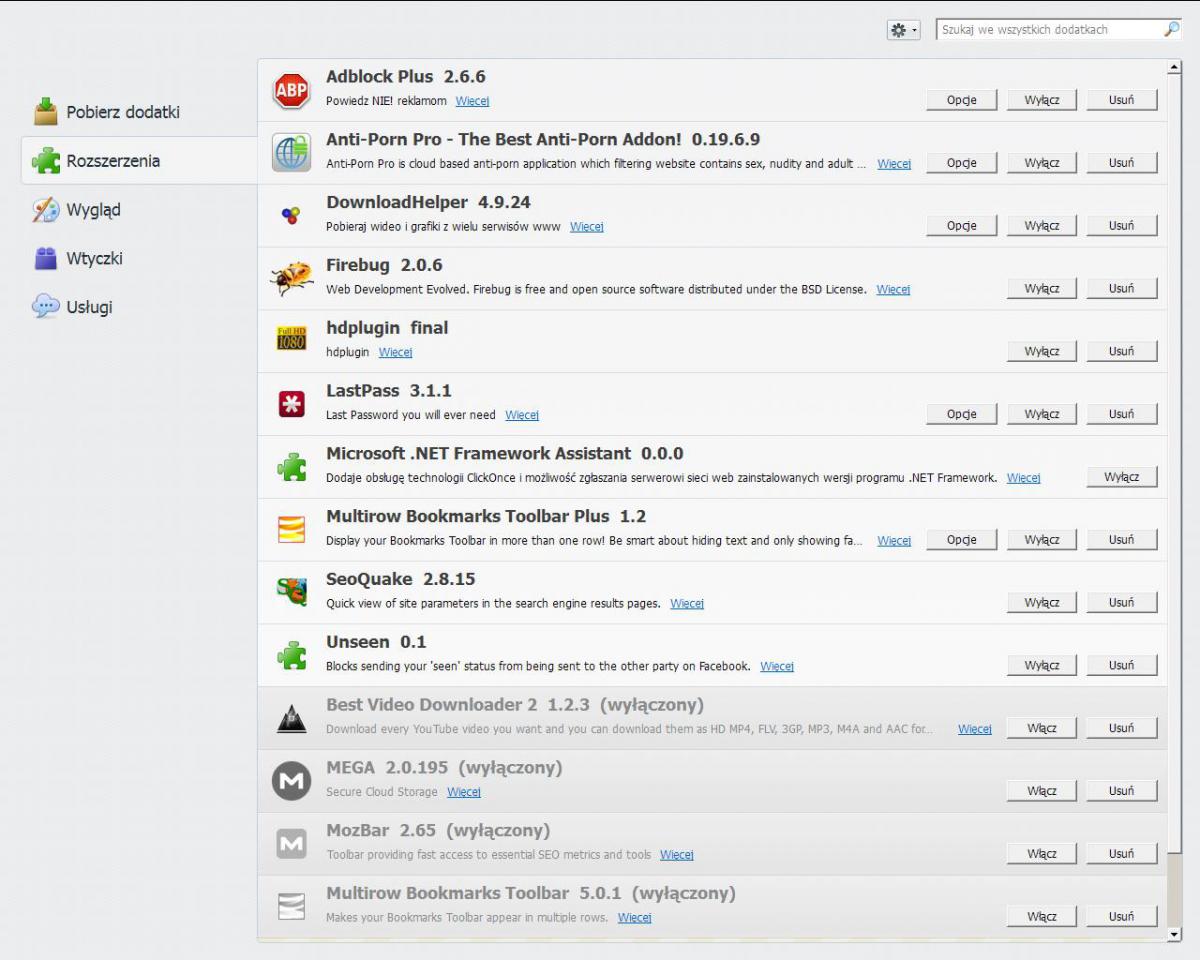
Task: Enable Best Video Downloader 2 with Włącz
Action: pyautogui.click(x=1042, y=728)
